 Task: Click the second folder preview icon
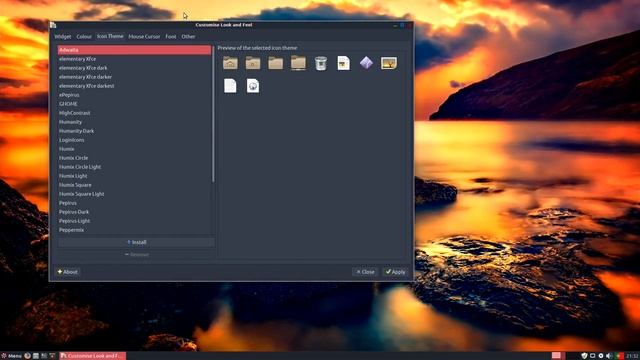pyautogui.click(x=253, y=63)
